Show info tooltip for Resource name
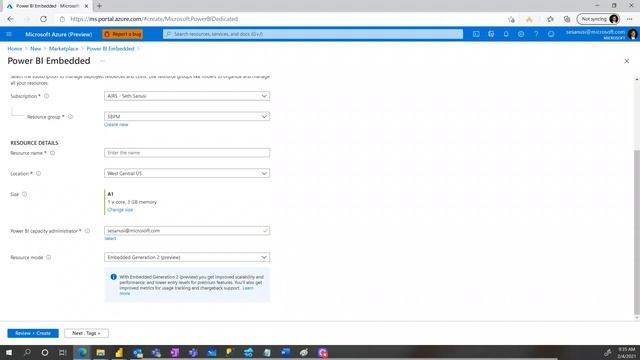The height and width of the screenshot is (360, 640). tap(52, 153)
